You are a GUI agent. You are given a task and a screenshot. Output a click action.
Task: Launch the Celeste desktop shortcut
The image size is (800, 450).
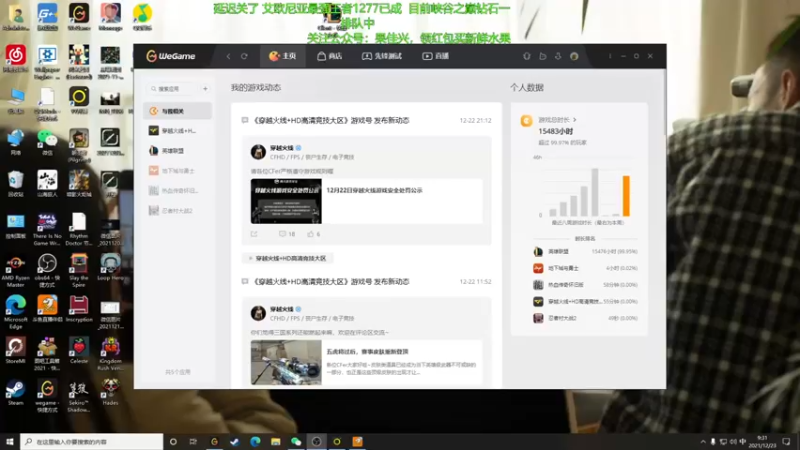pos(79,351)
